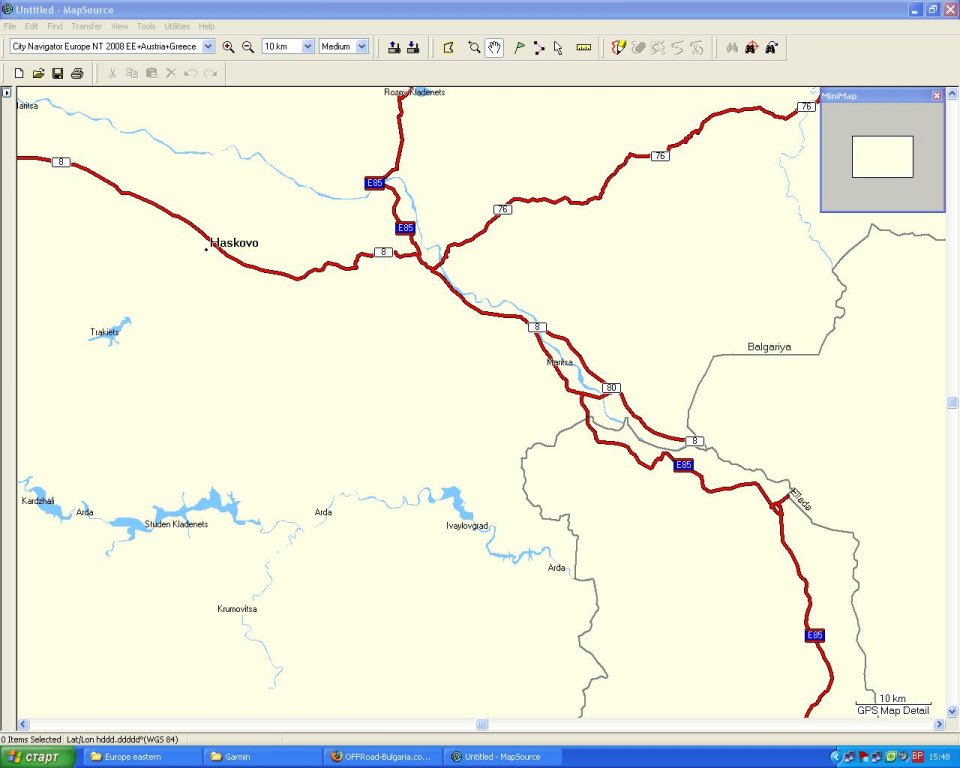960x768 pixels.
Task: Click the Ivaylovgrad label on map
Action: click(x=467, y=526)
